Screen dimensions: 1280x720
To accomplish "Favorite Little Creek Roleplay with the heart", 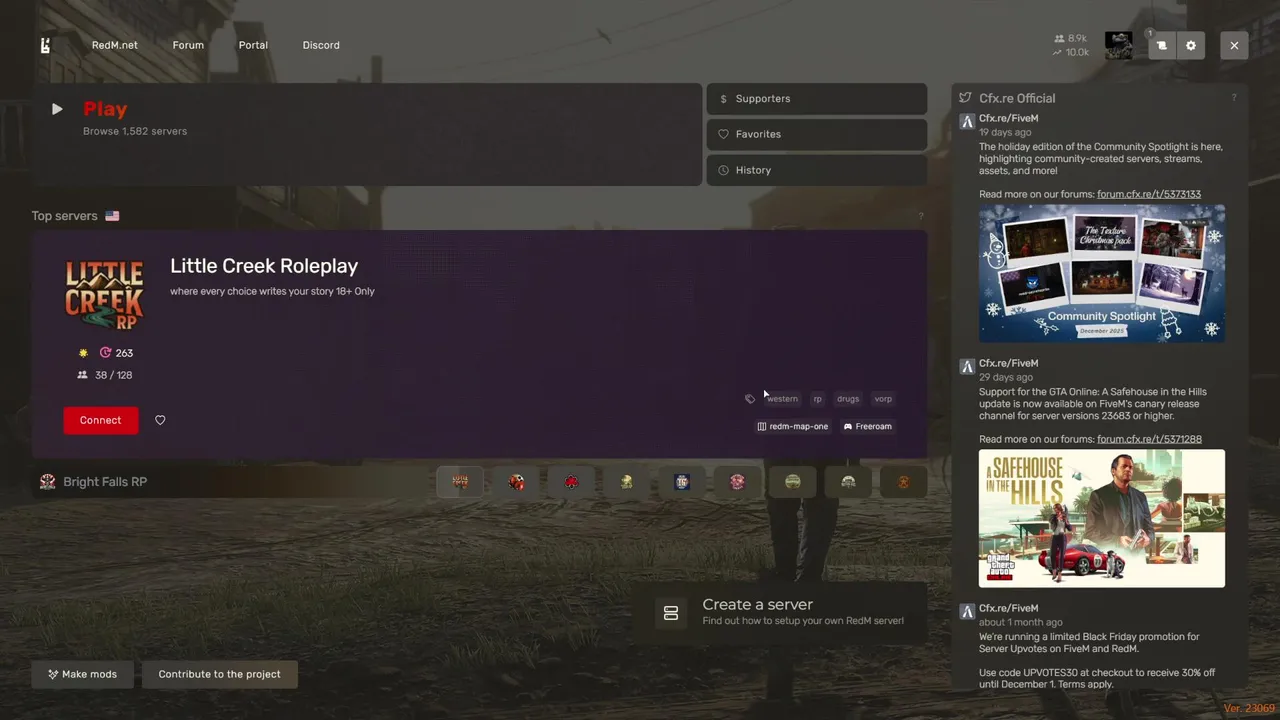I will pyautogui.click(x=160, y=420).
